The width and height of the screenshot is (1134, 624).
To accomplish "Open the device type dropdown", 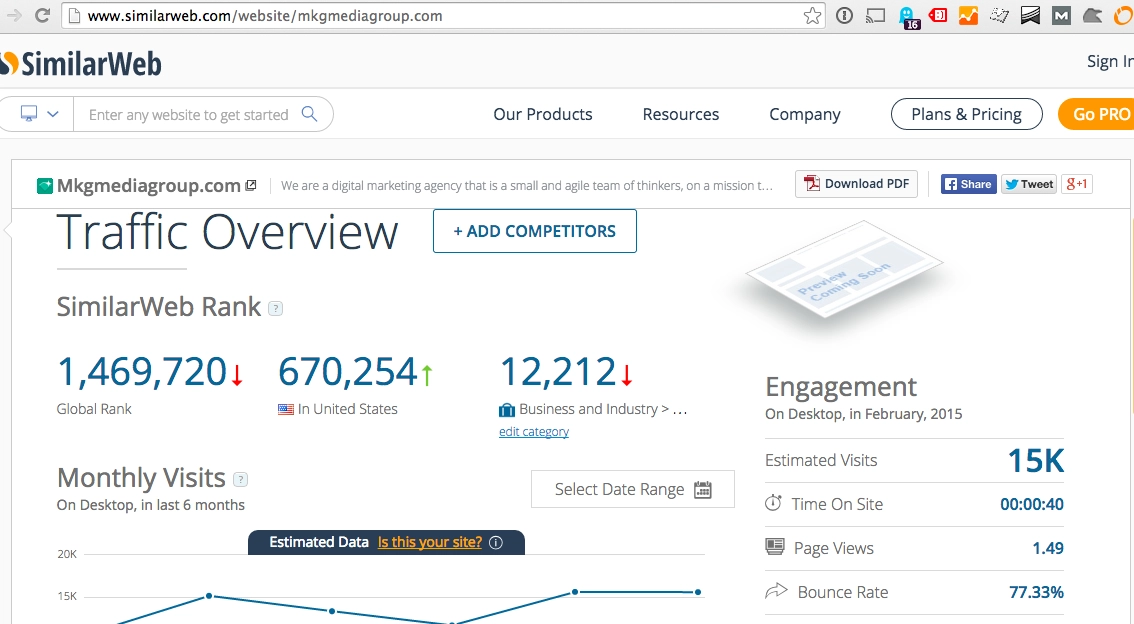I will point(38,114).
